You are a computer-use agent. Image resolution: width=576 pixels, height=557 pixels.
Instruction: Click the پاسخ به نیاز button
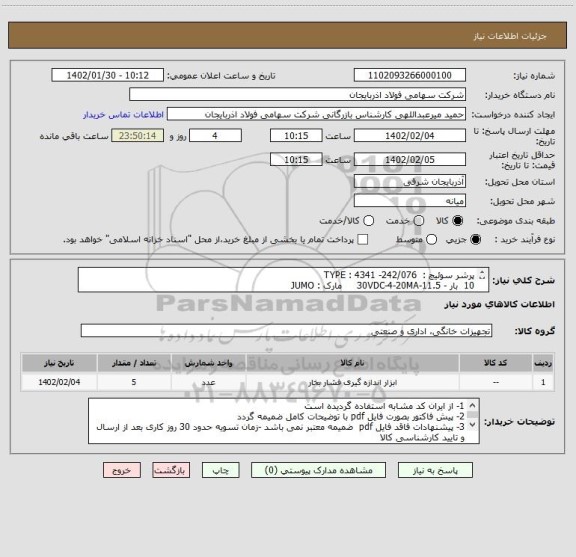[x=435, y=470]
